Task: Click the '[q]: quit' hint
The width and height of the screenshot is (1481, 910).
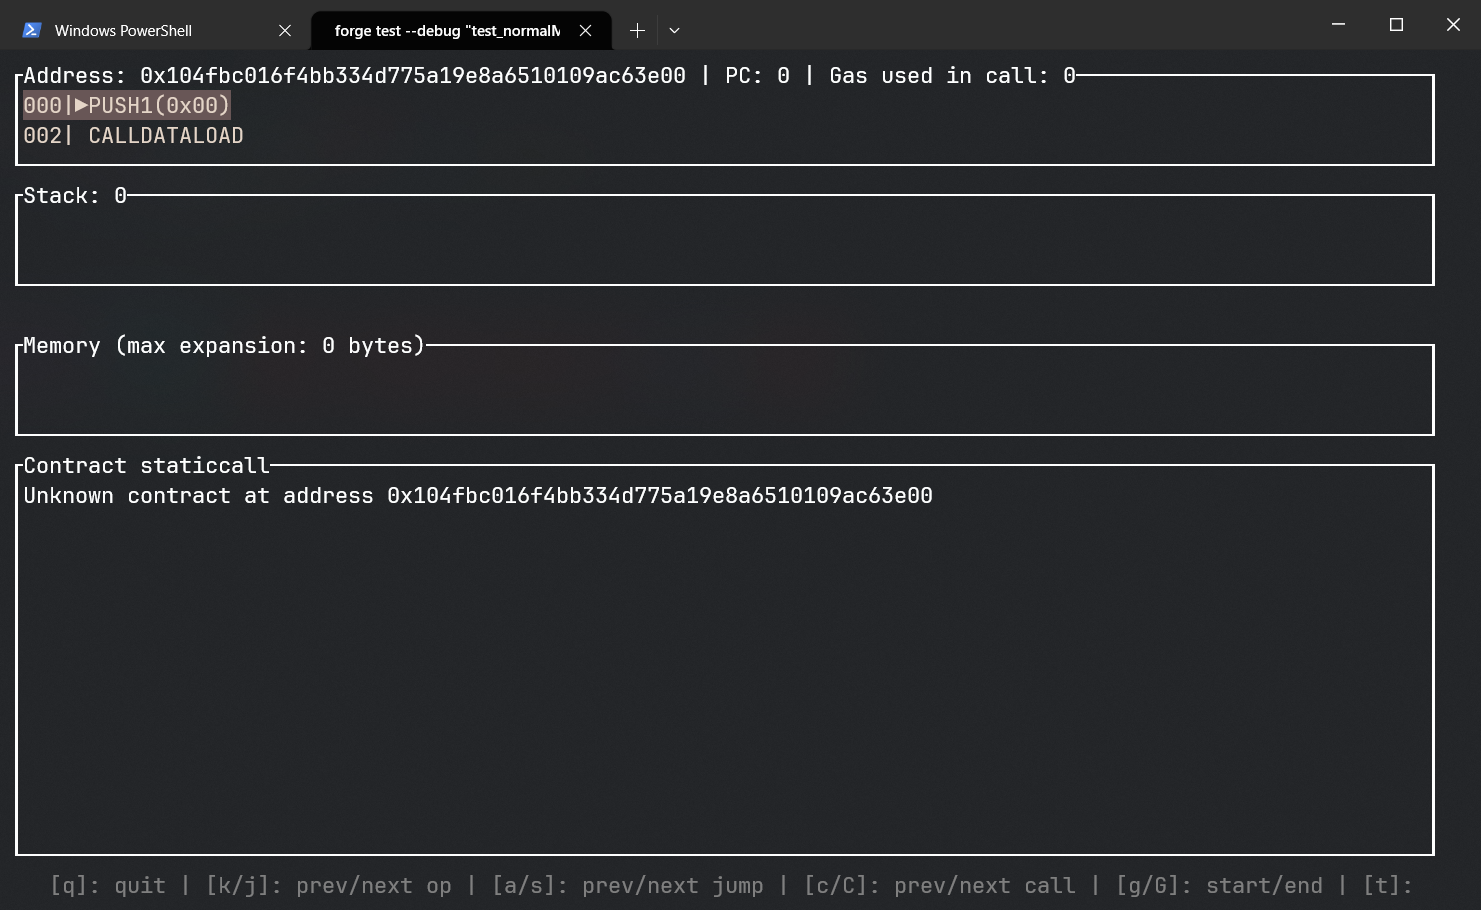Action: tap(108, 886)
